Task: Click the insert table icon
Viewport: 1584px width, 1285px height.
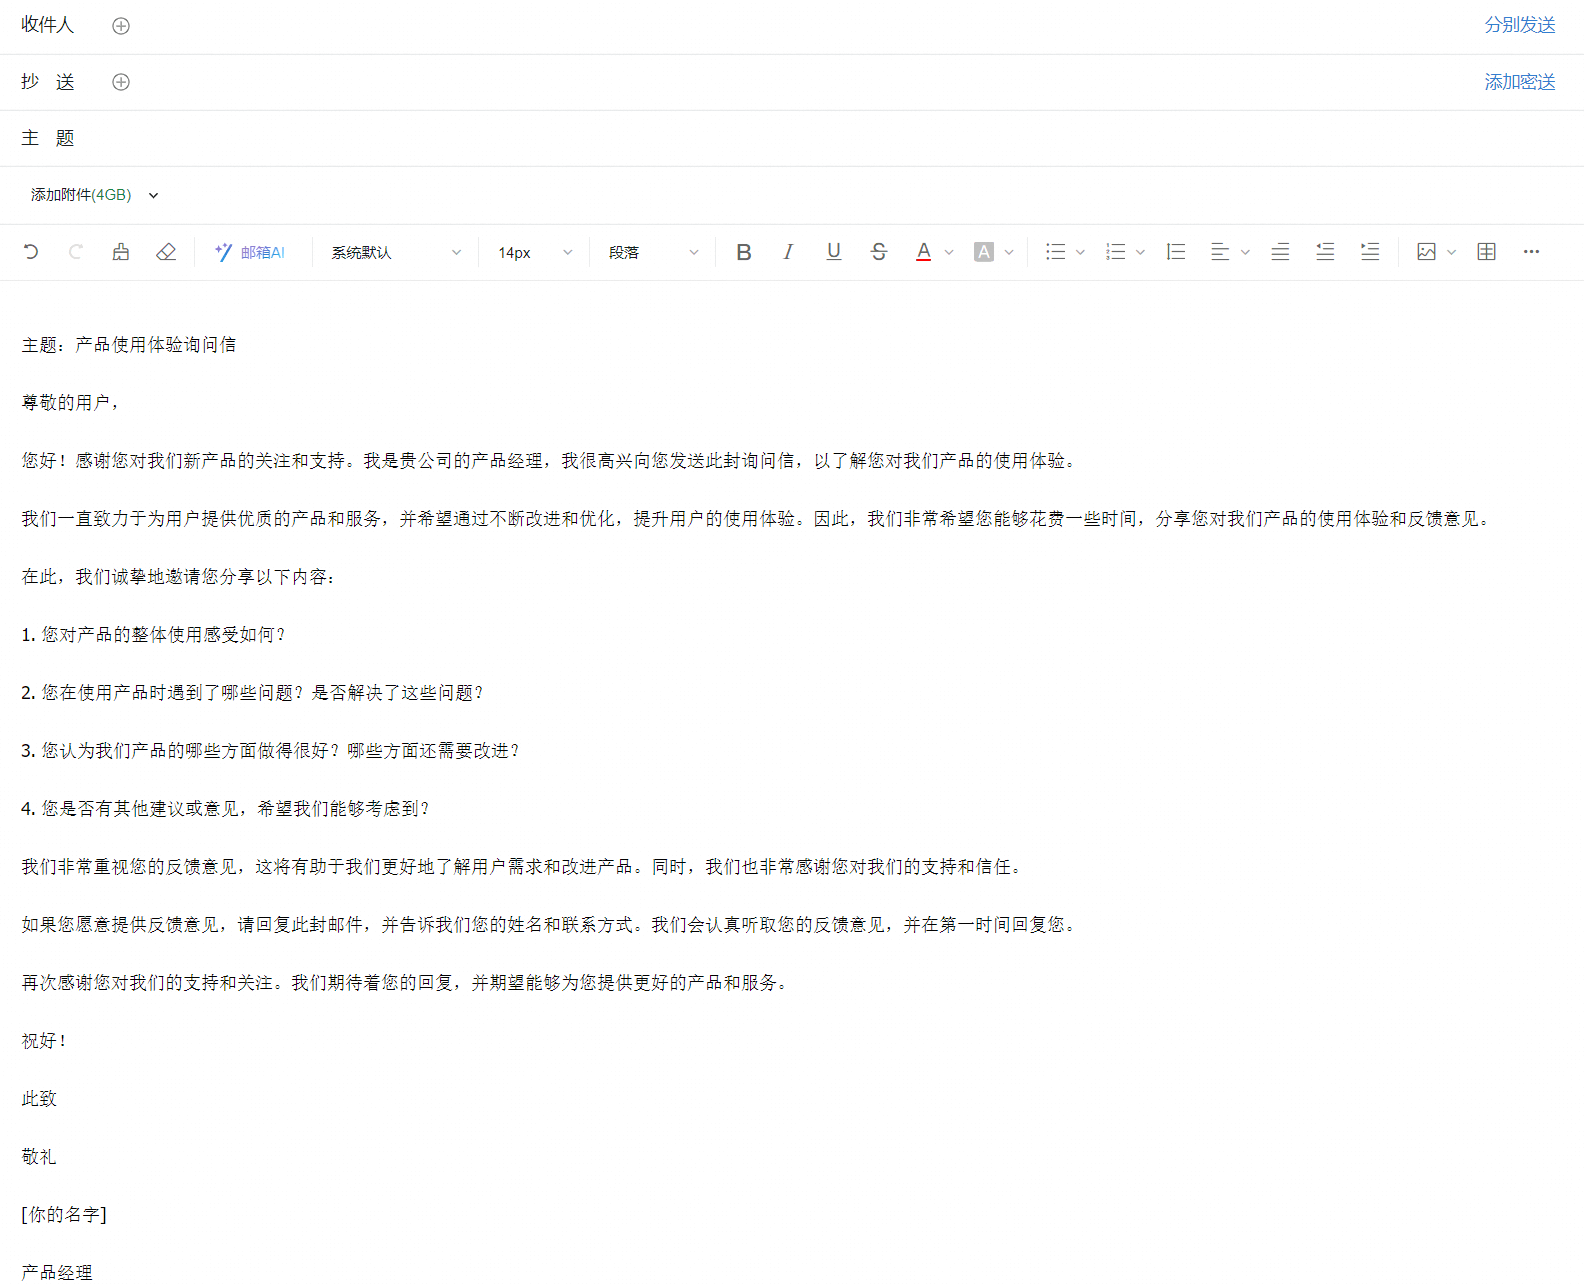Action: (1486, 252)
